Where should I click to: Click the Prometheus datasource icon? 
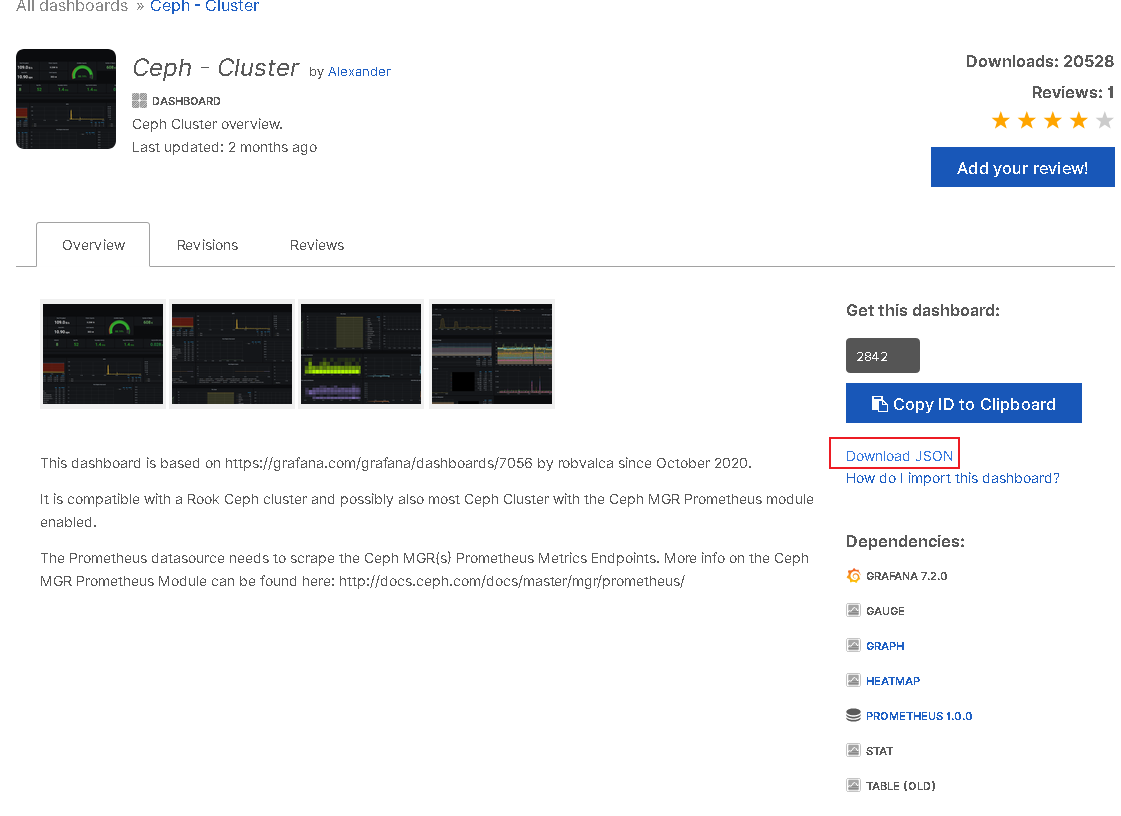pyautogui.click(x=853, y=715)
